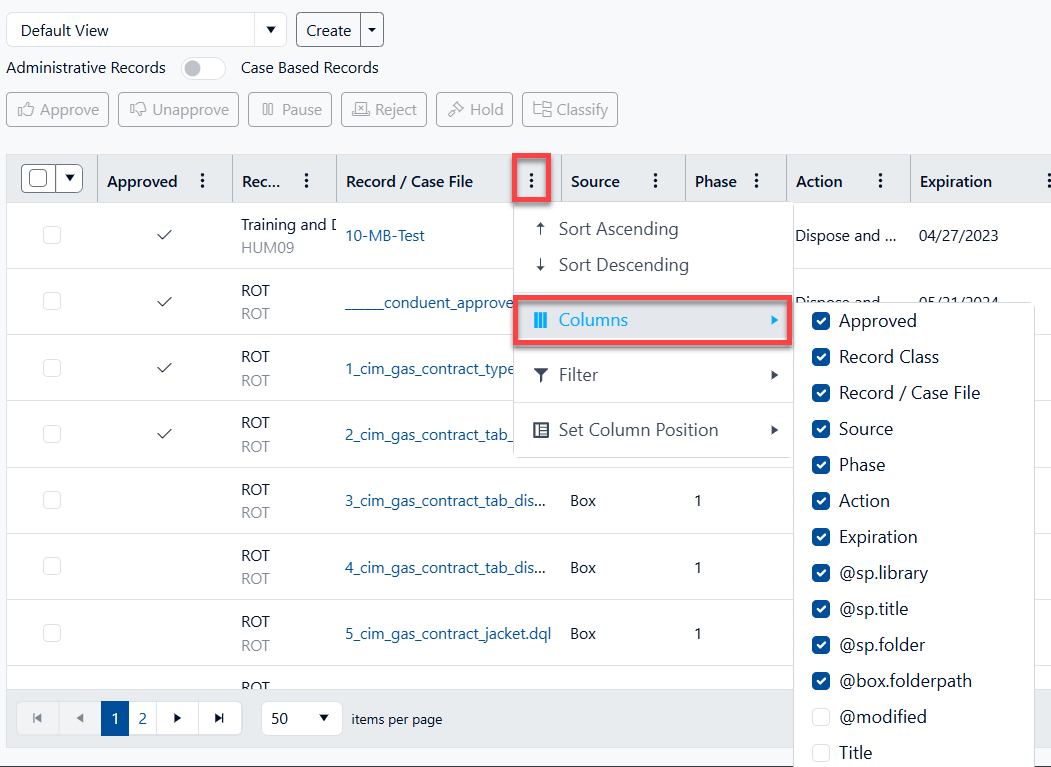Toggle Administrative / Case Based Records switch
This screenshot has width=1051, height=767.
coord(203,68)
